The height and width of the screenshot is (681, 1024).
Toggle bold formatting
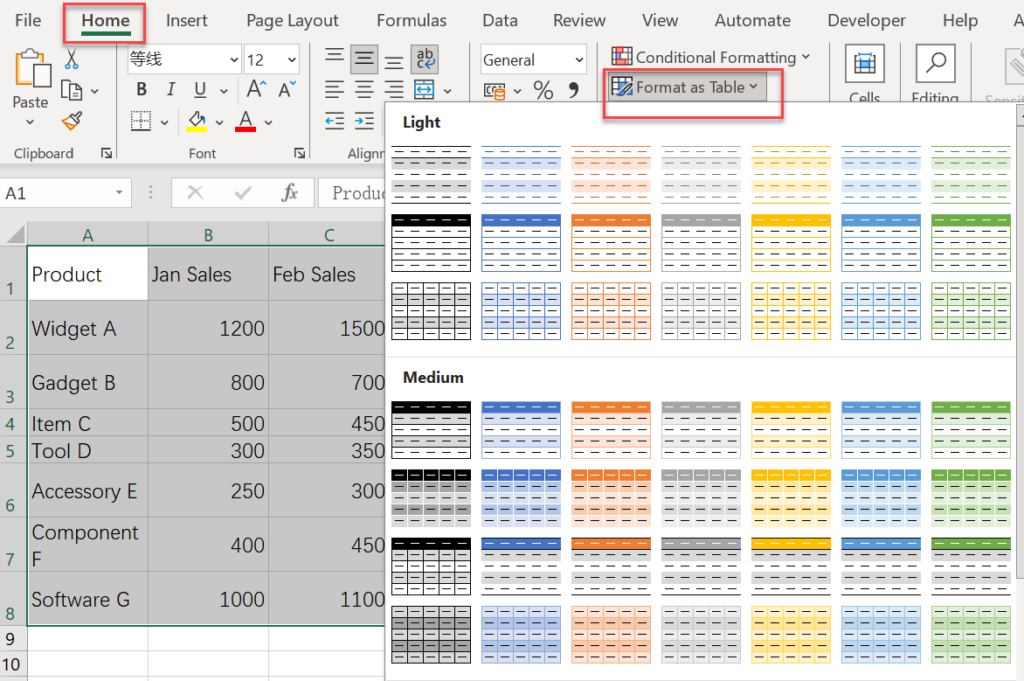pos(141,89)
